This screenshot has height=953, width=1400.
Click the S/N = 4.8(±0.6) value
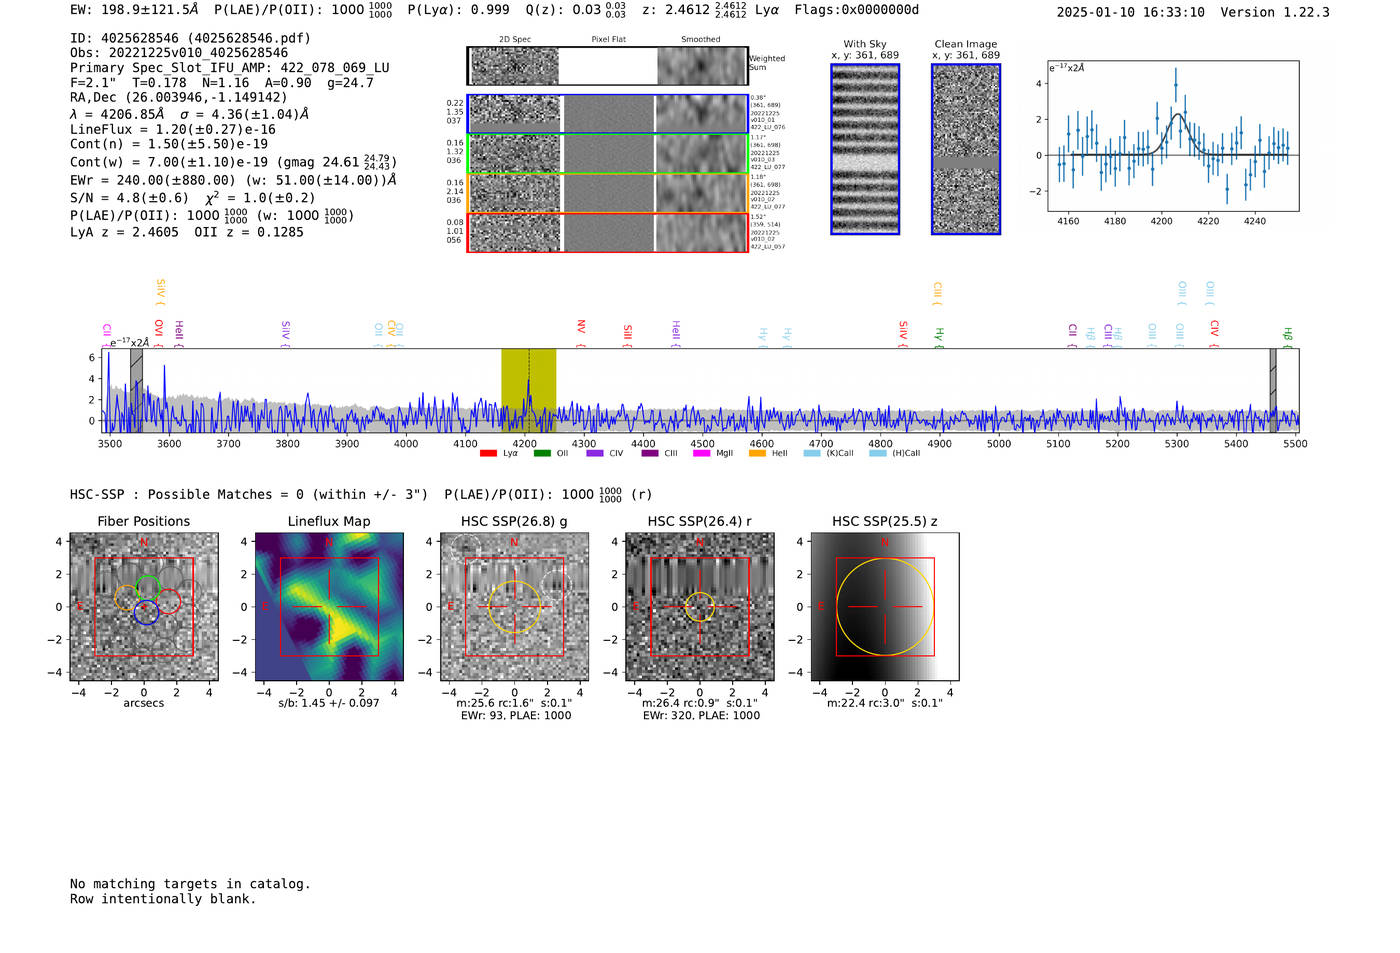(129, 198)
